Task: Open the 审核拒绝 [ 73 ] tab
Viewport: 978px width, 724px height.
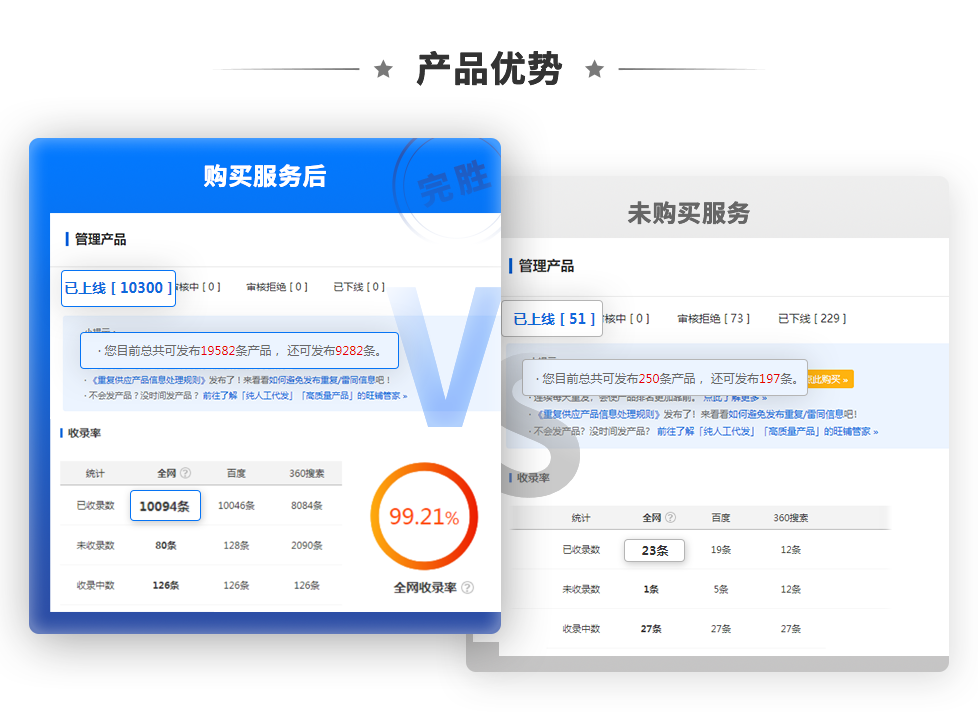Action: [x=714, y=319]
